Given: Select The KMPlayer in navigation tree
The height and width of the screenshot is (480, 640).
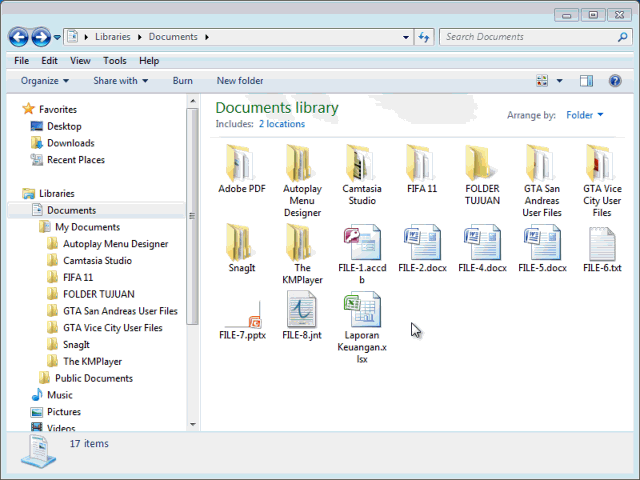Looking at the screenshot, I should tap(84, 362).
